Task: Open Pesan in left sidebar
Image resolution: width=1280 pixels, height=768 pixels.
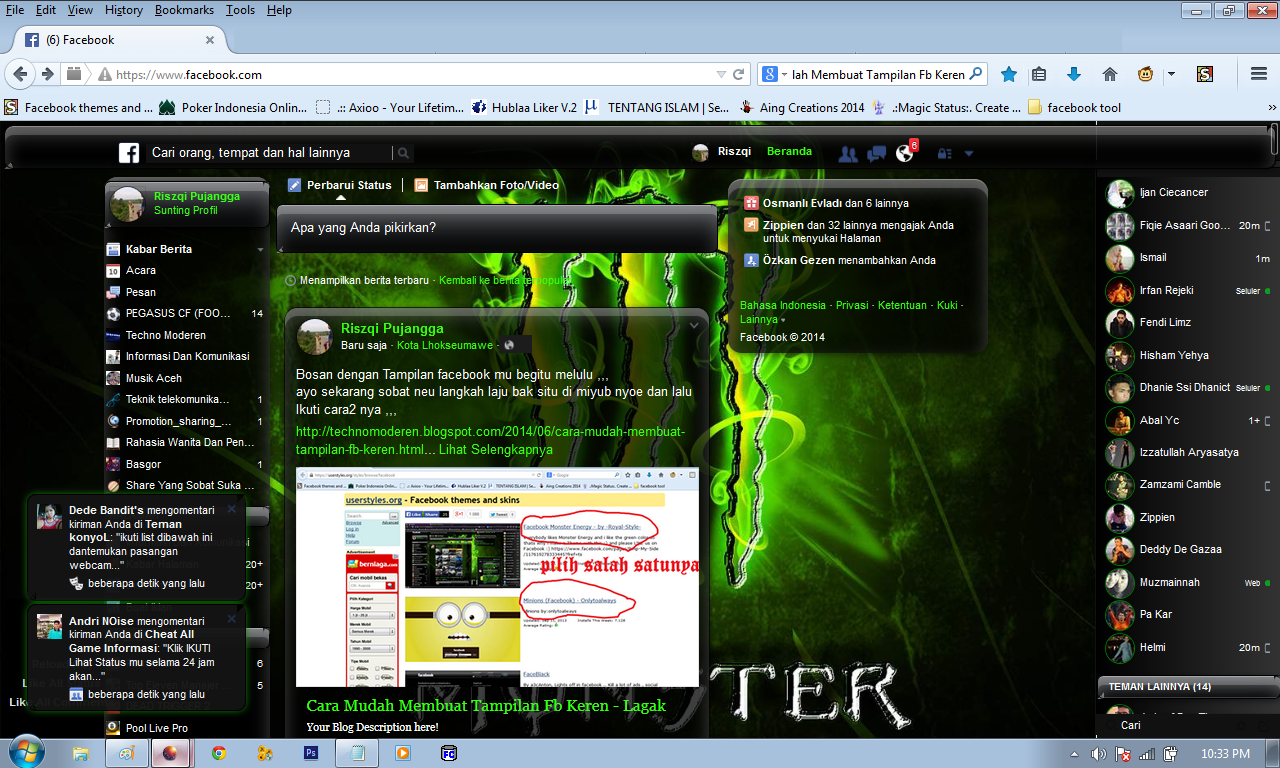Action: tap(141, 292)
